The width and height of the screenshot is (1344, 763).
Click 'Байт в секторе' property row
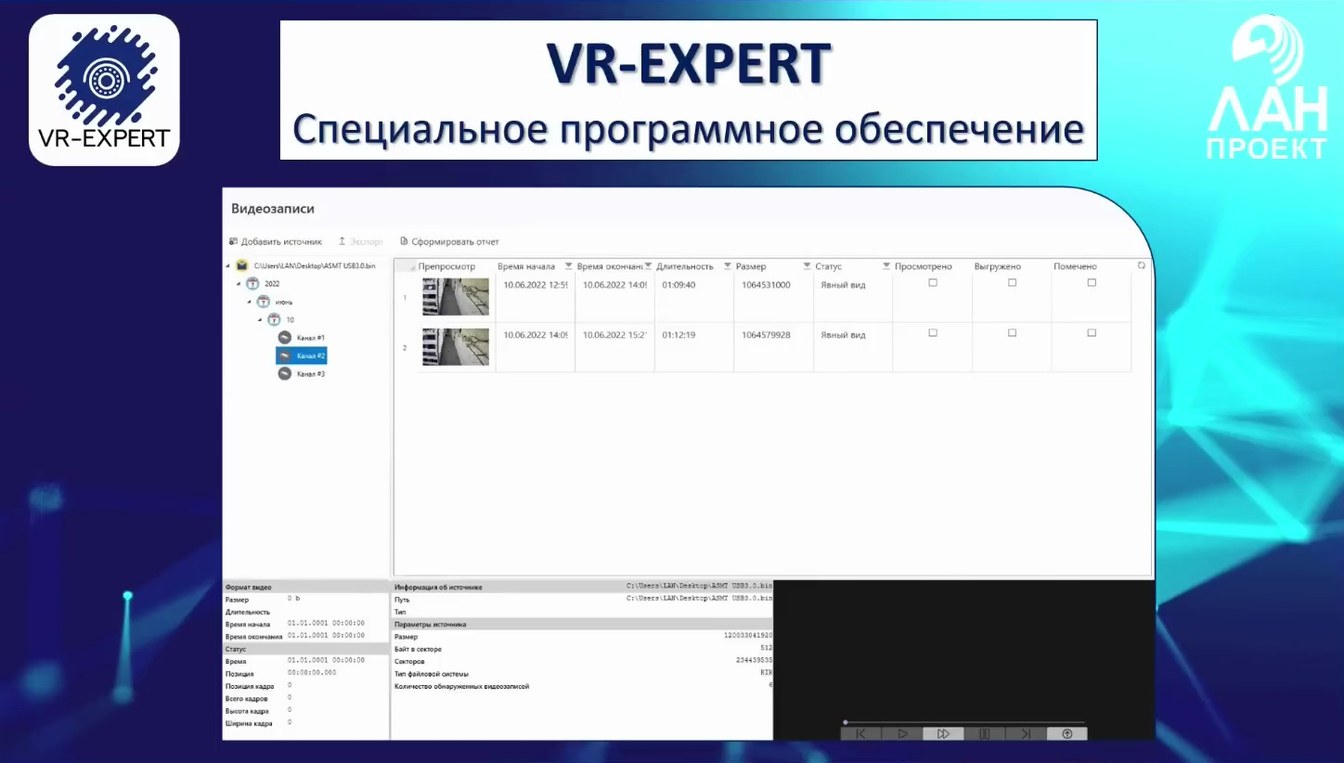582,649
